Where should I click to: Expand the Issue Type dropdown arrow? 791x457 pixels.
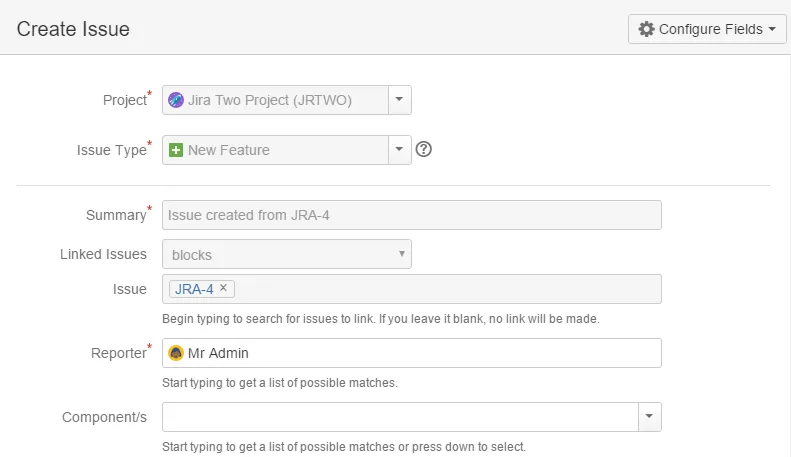[400, 150]
